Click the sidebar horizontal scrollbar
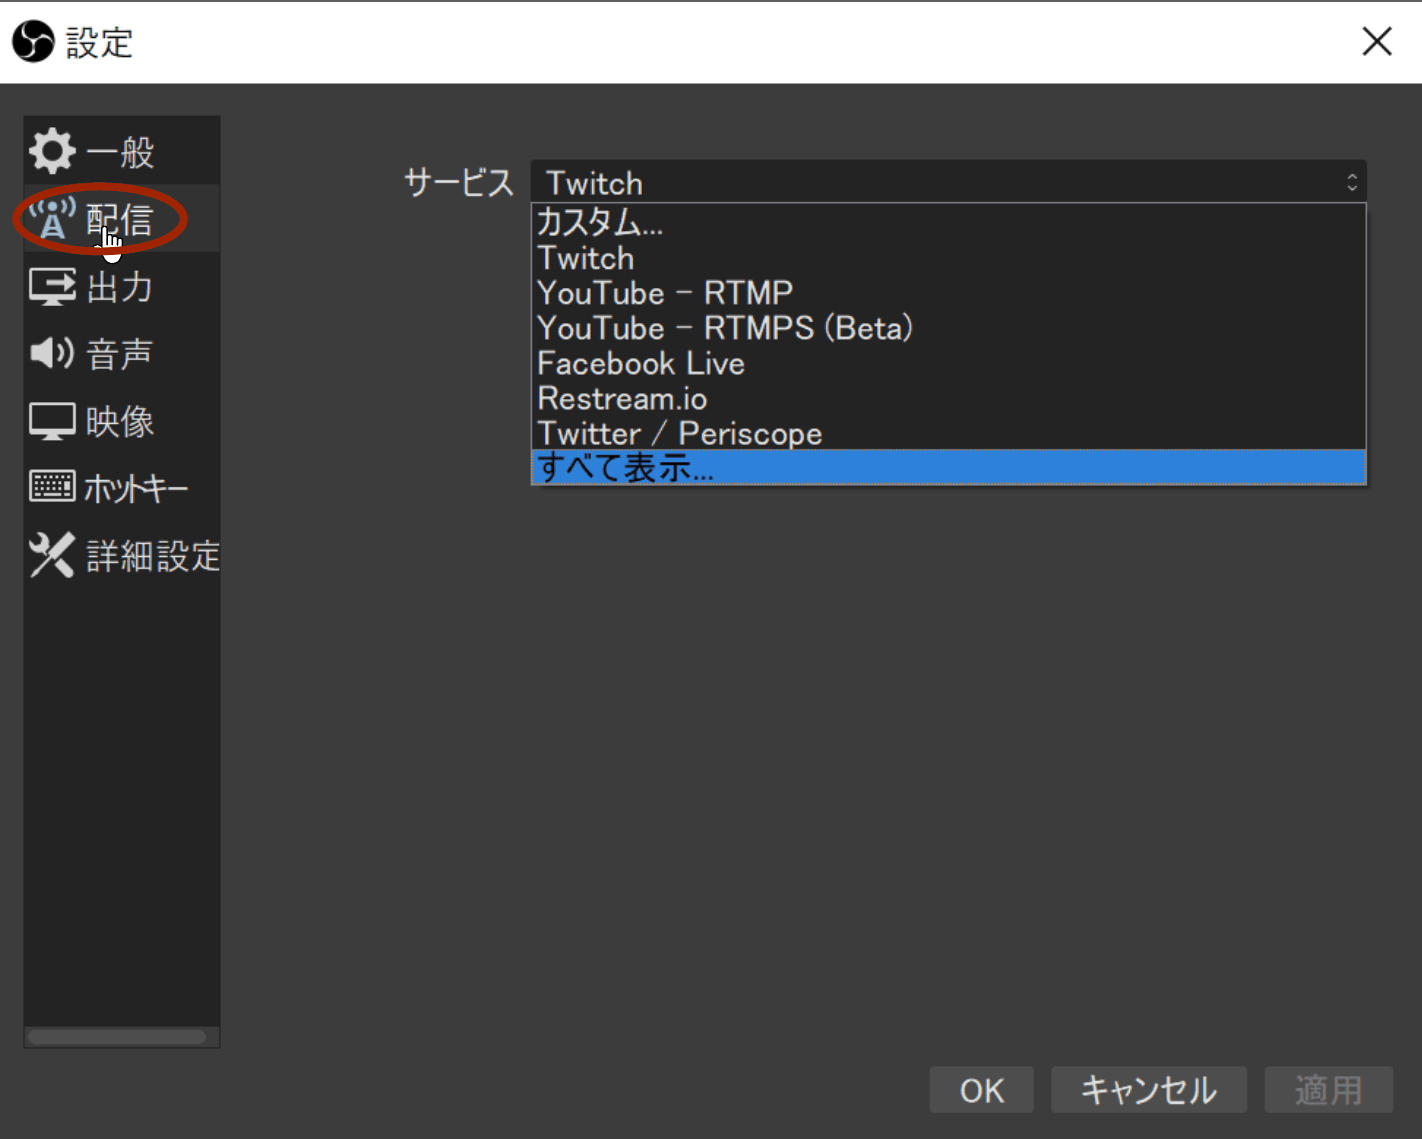1422x1139 pixels. 117,1037
